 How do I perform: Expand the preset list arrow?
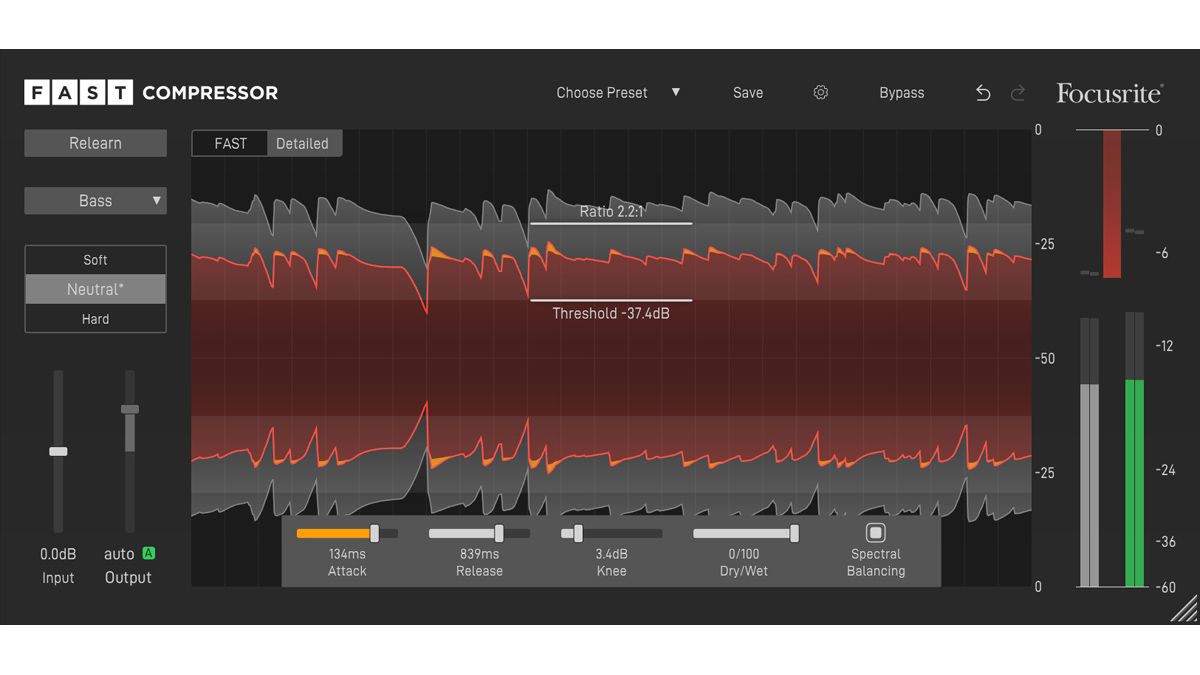(x=676, y=92)
